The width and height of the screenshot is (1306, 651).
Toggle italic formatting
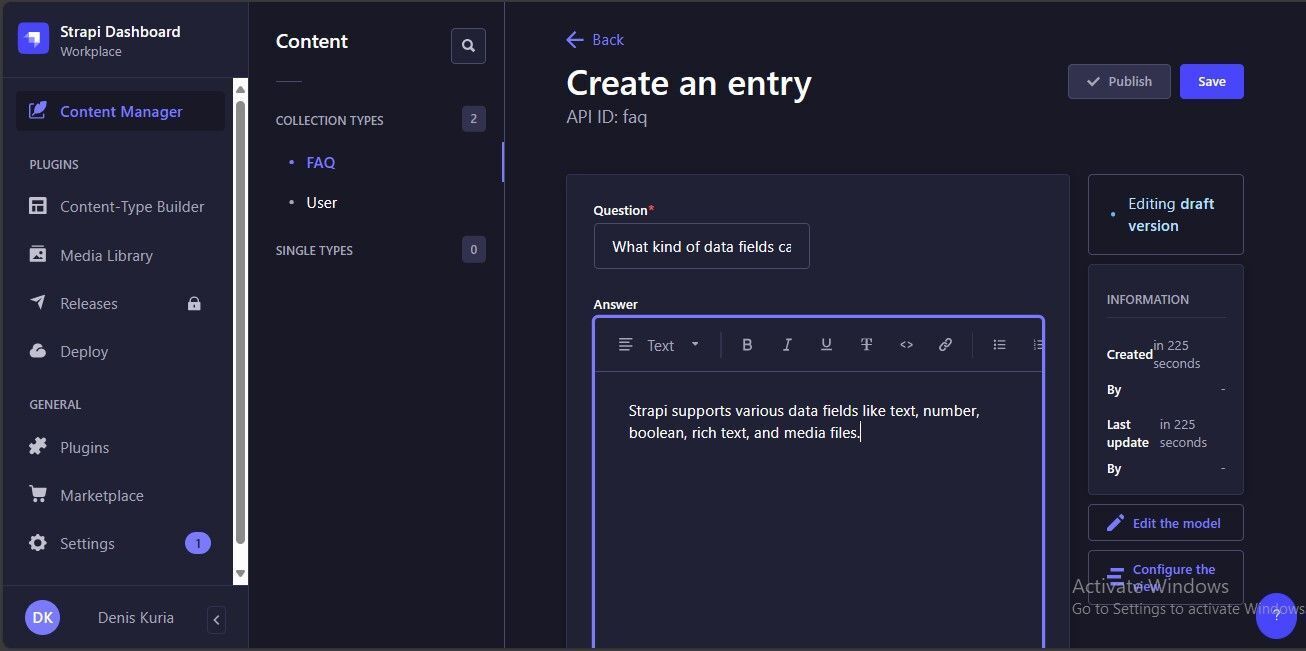pyautogui.click(x=787, y=345)
